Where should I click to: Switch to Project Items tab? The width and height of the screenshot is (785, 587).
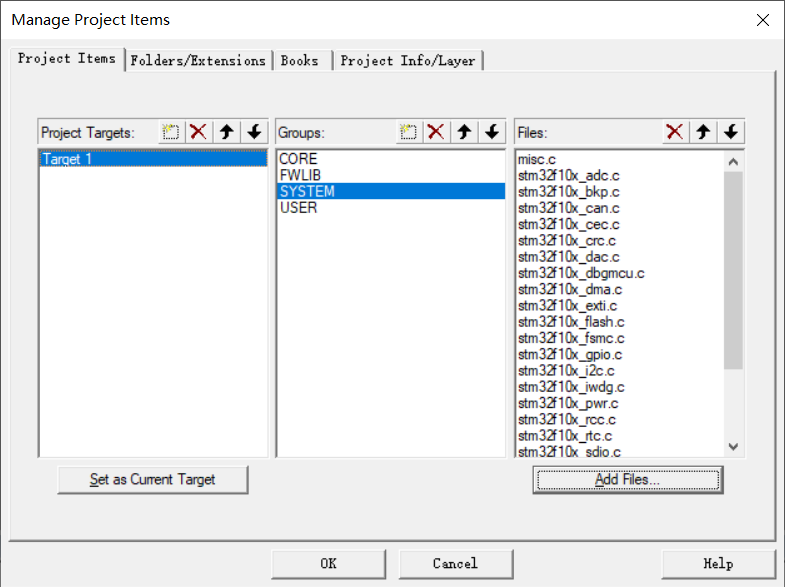(67, 59)
